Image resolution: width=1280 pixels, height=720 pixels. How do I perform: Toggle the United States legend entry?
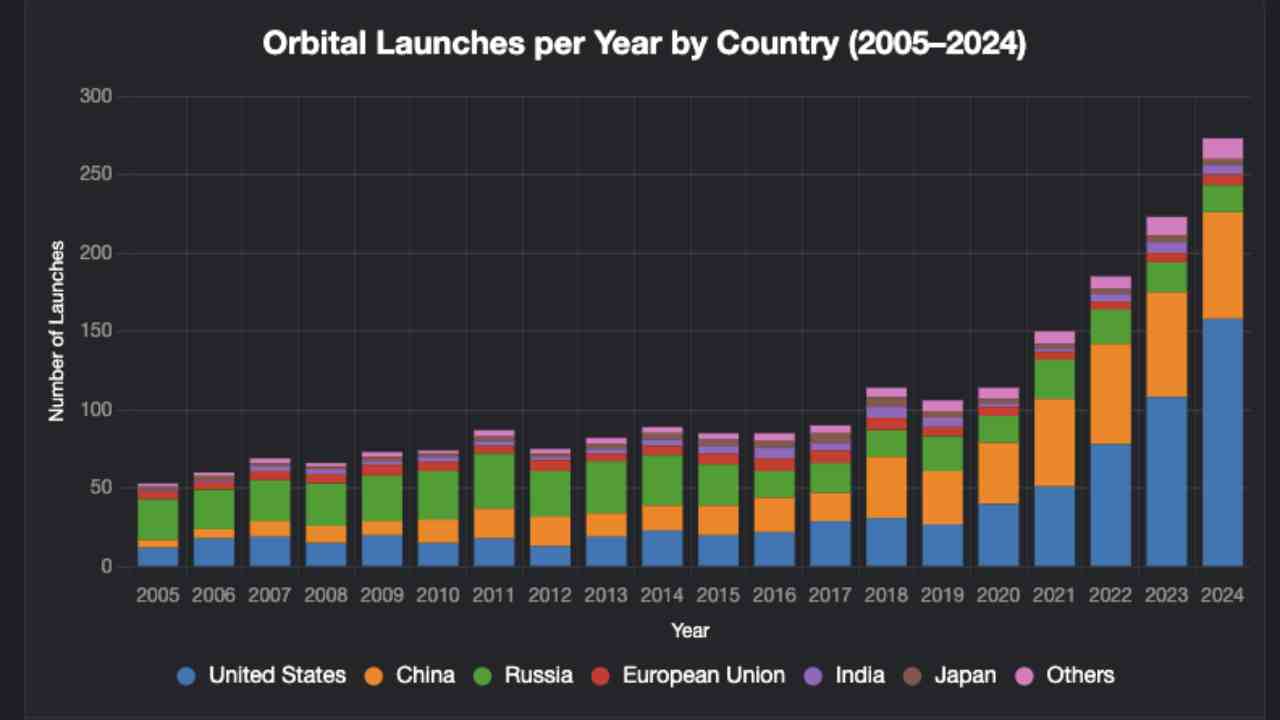coord(186,675)
